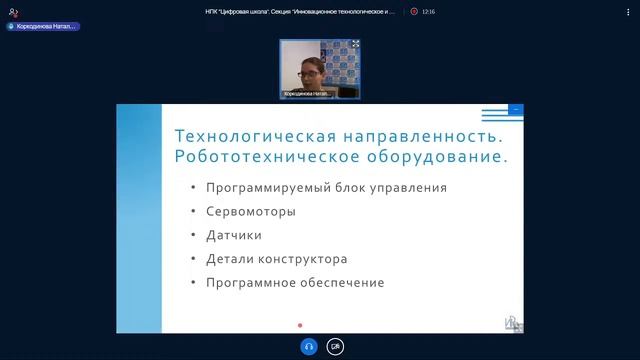Open the participants list icon
This screenshot has height=360, width=640.
click(13, 12)
